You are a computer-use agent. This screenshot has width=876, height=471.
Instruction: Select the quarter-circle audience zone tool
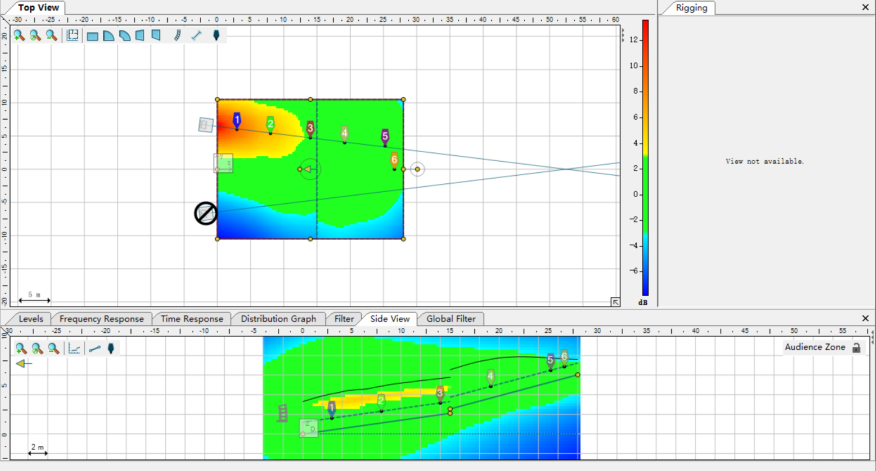pos(109,36)
